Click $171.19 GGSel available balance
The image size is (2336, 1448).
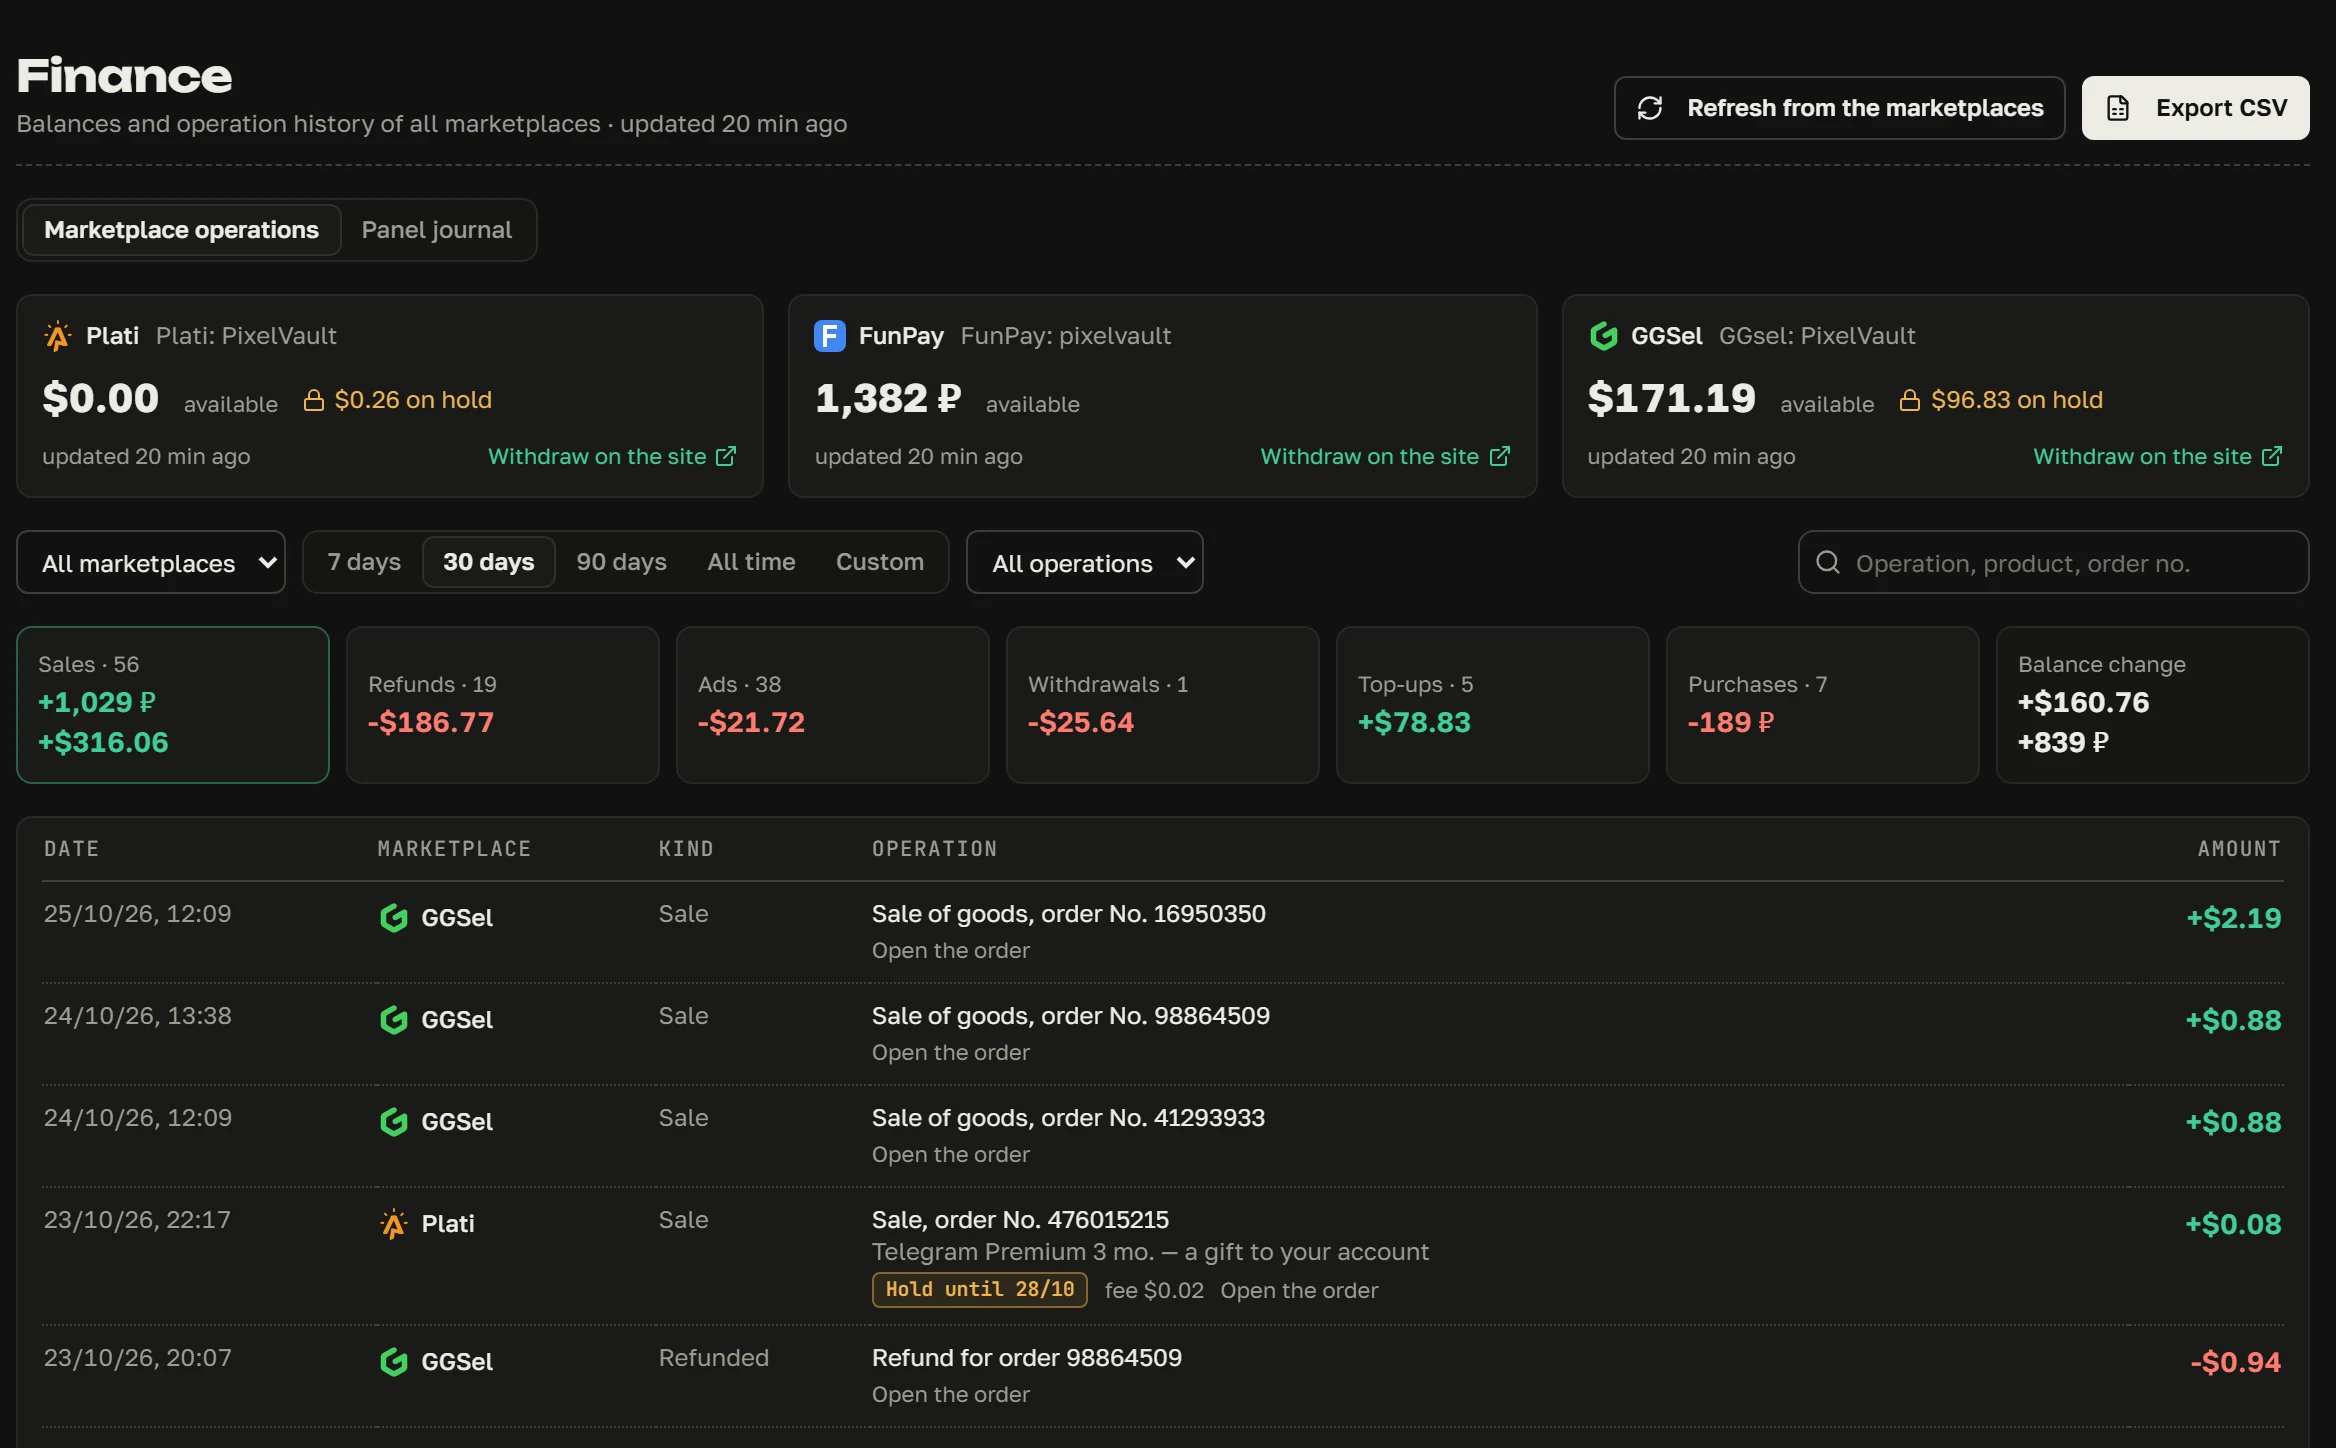point(1671,398)
